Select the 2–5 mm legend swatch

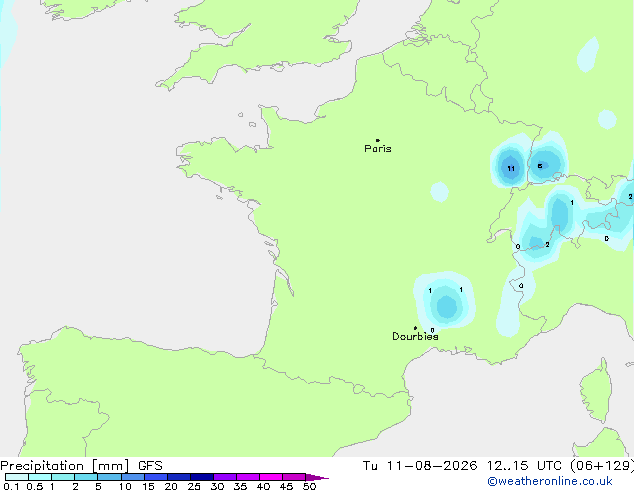pos(86,477)
